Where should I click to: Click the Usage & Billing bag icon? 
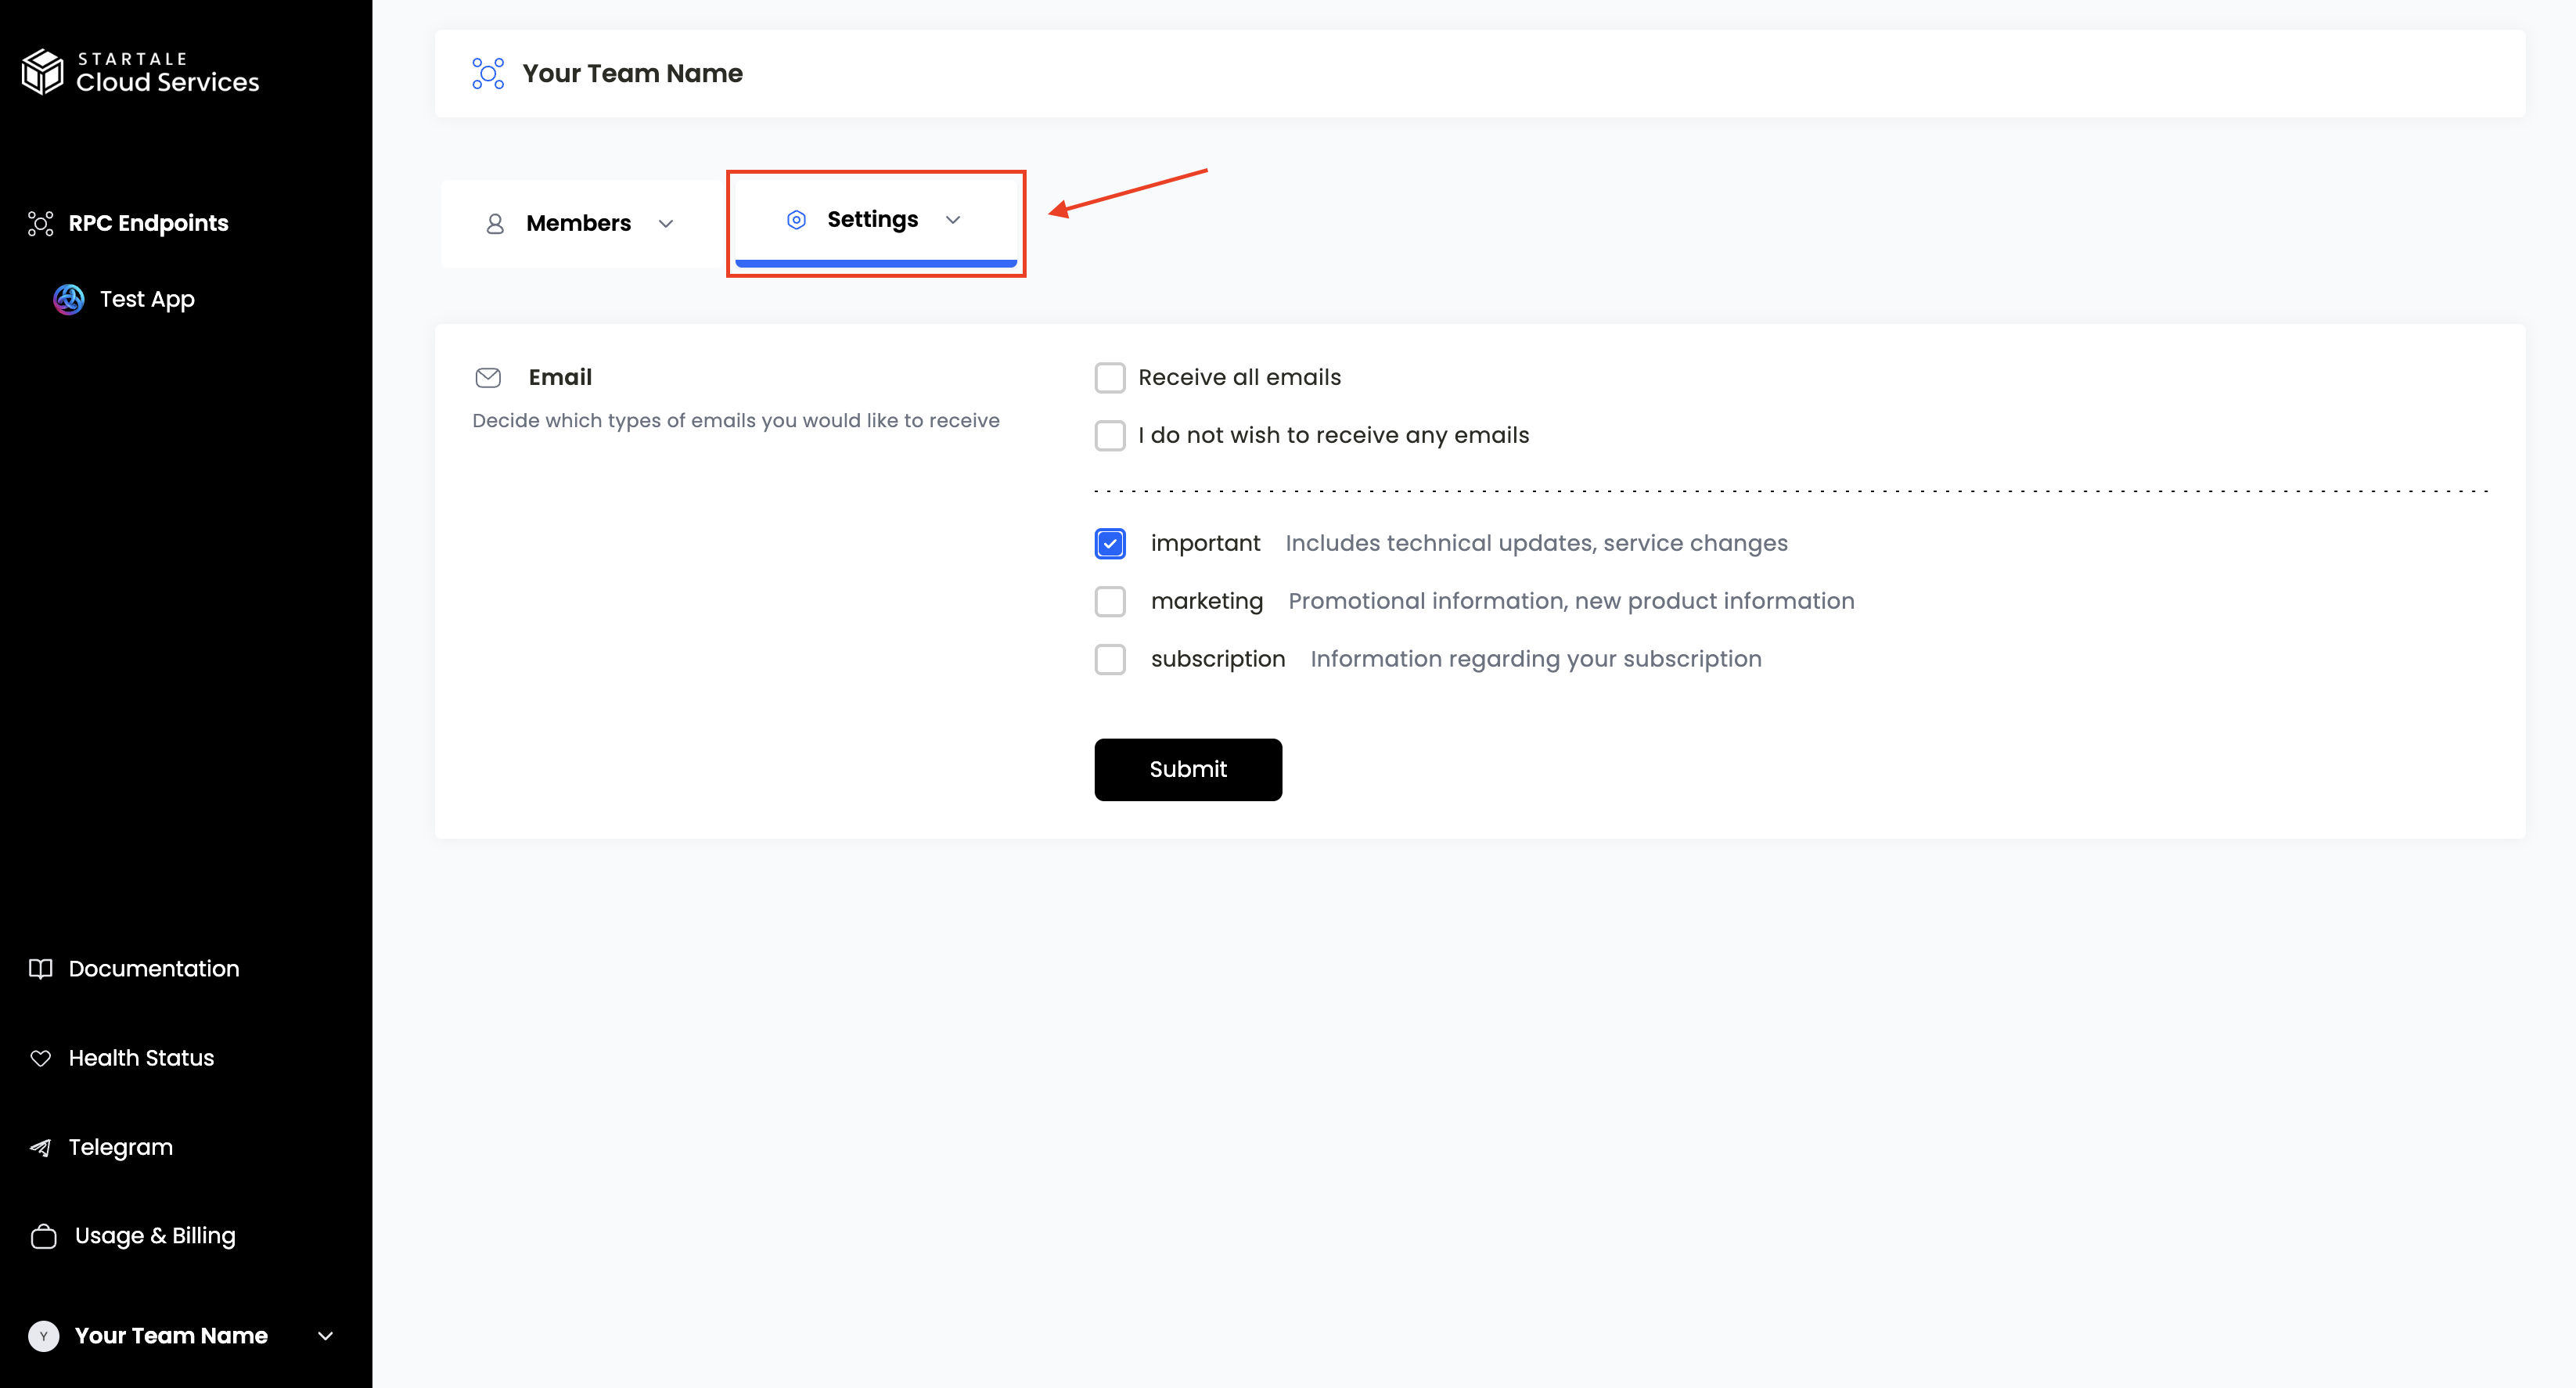[43, 1236]
